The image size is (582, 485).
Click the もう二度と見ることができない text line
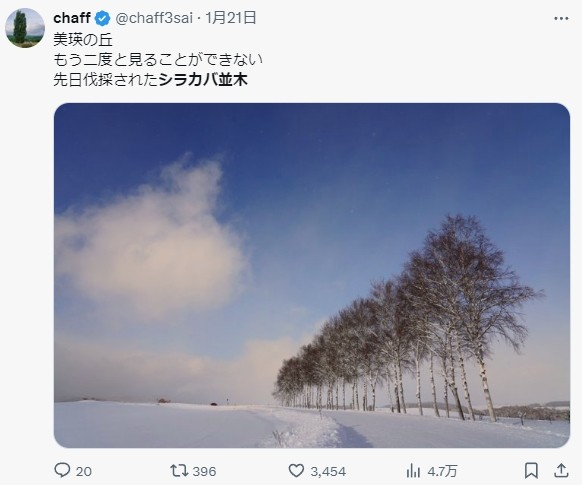158,59
